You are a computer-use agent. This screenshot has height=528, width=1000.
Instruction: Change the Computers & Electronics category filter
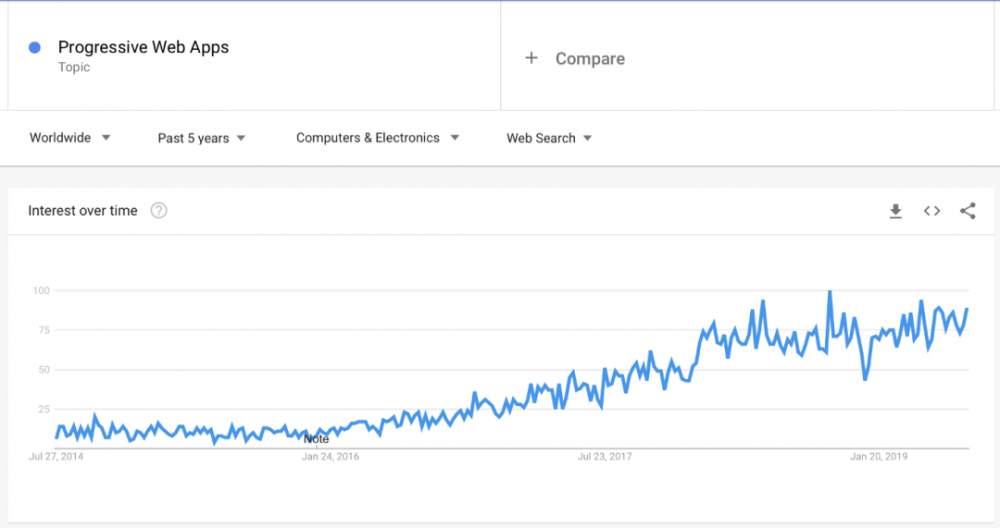point(377,138)
